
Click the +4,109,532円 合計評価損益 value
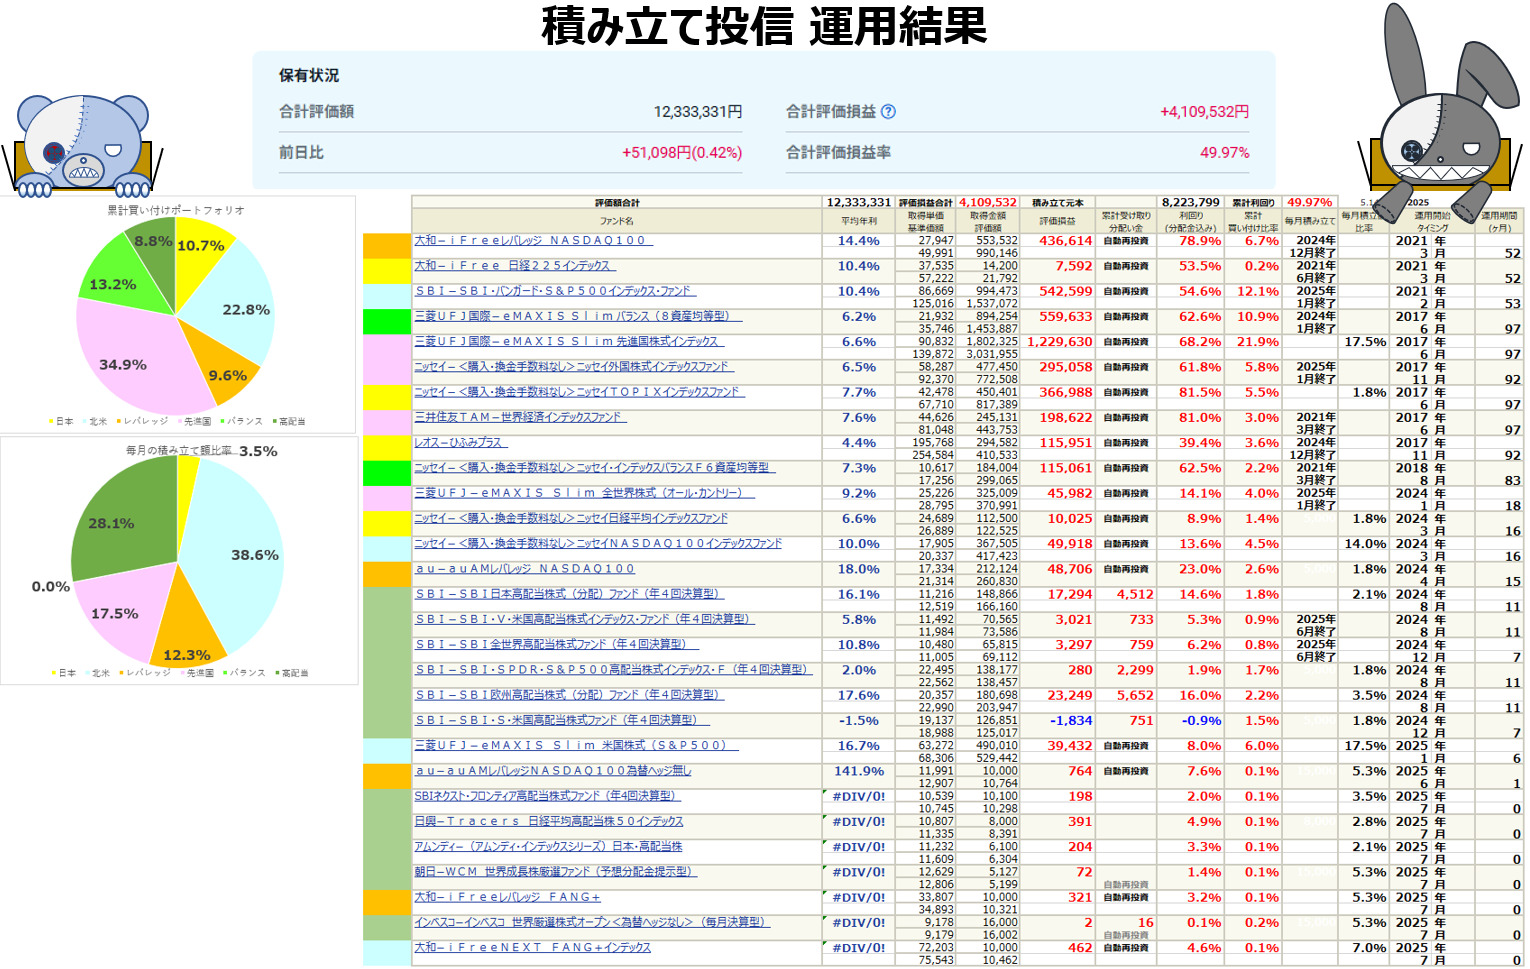[x=1204, y=112]
